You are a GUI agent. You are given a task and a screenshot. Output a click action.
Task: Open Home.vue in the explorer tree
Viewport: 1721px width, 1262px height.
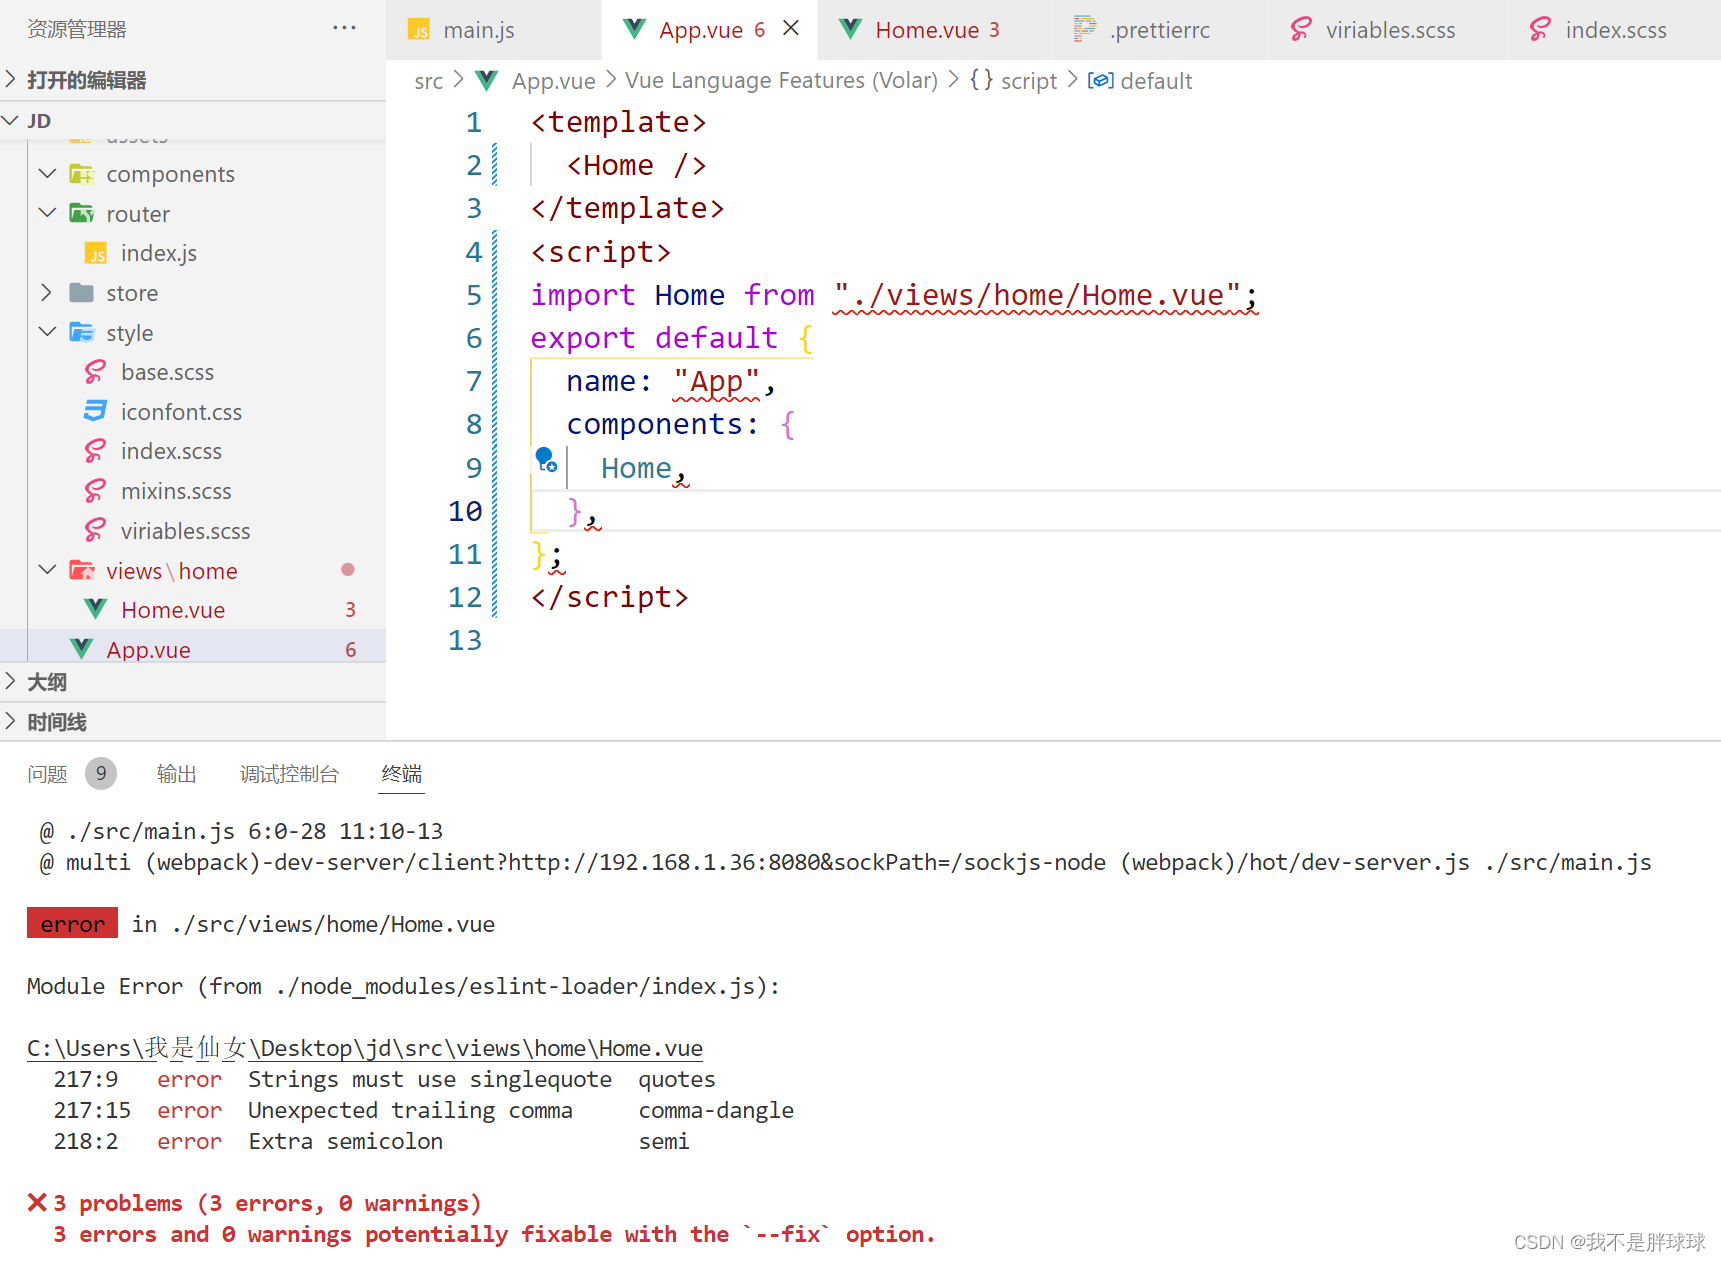point(173,610)
